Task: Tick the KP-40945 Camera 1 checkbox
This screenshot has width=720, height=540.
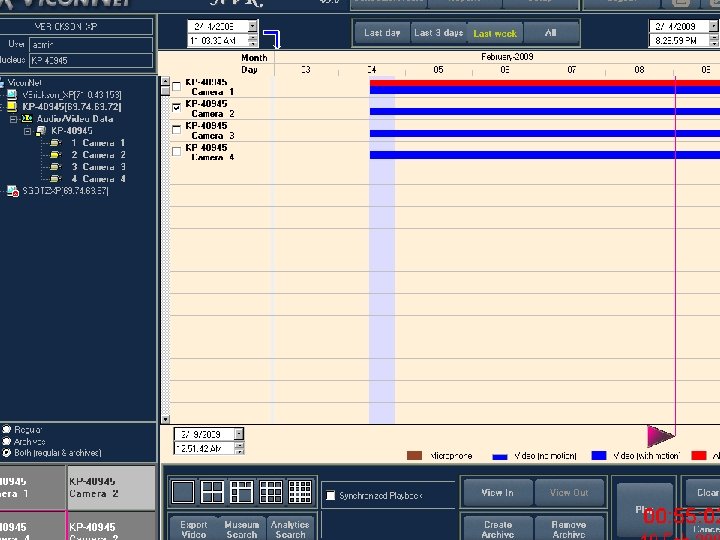Action: tap(176, 86)
